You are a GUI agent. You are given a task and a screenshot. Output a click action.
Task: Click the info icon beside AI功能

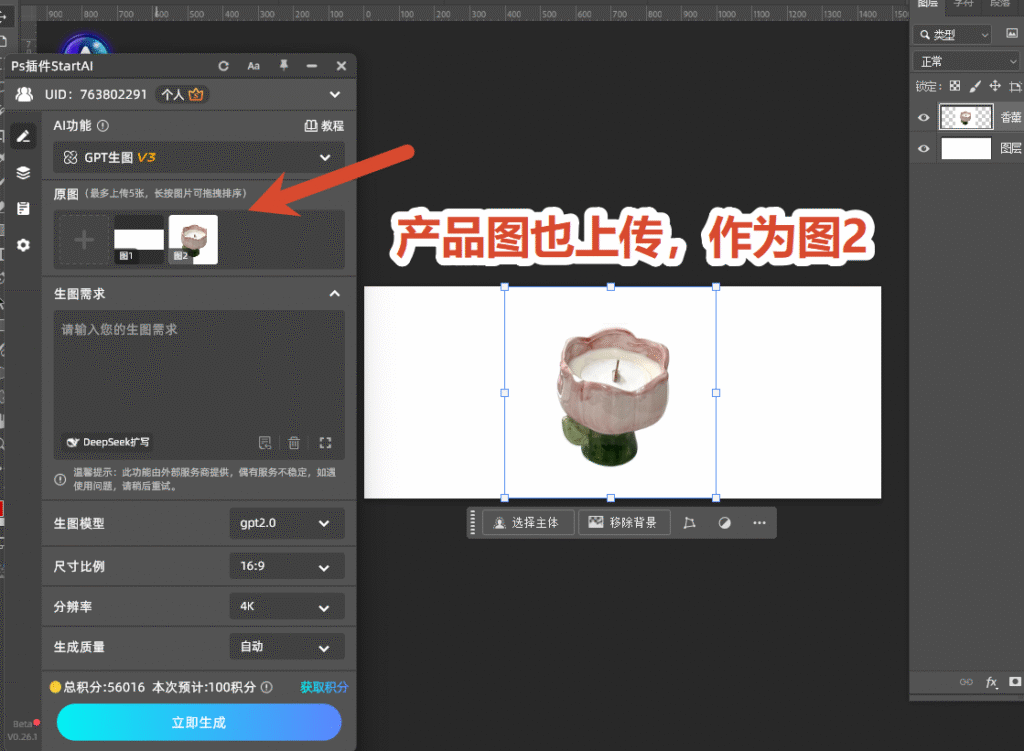[103, 125]
